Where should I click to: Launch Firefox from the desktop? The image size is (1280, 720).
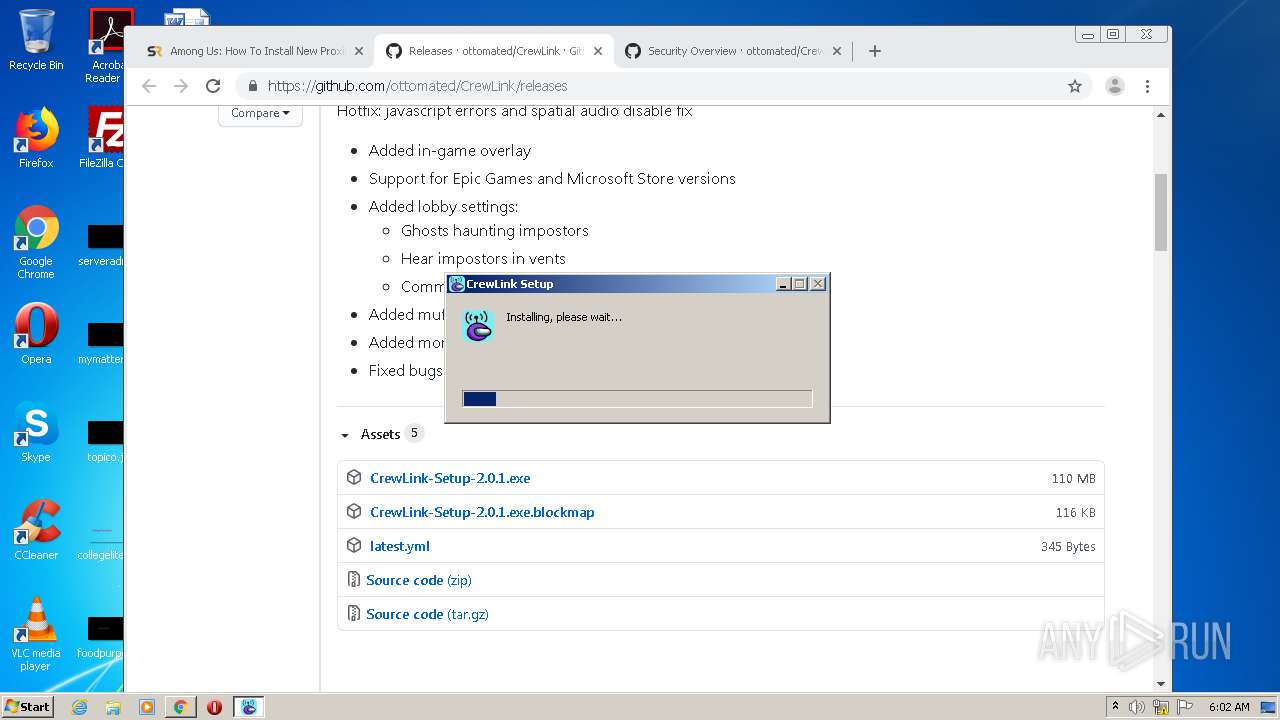point(36,138)
